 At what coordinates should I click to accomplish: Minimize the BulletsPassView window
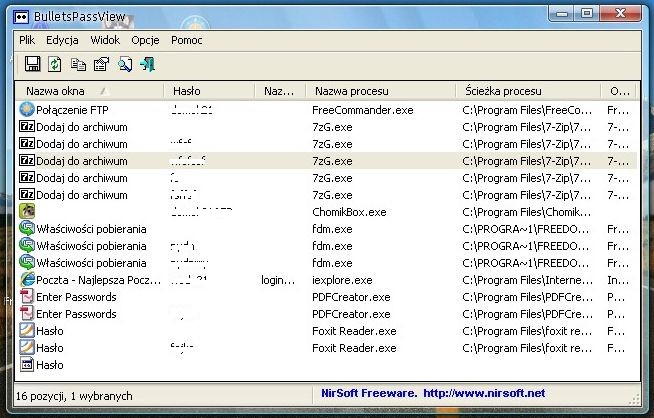coord(561,14)
